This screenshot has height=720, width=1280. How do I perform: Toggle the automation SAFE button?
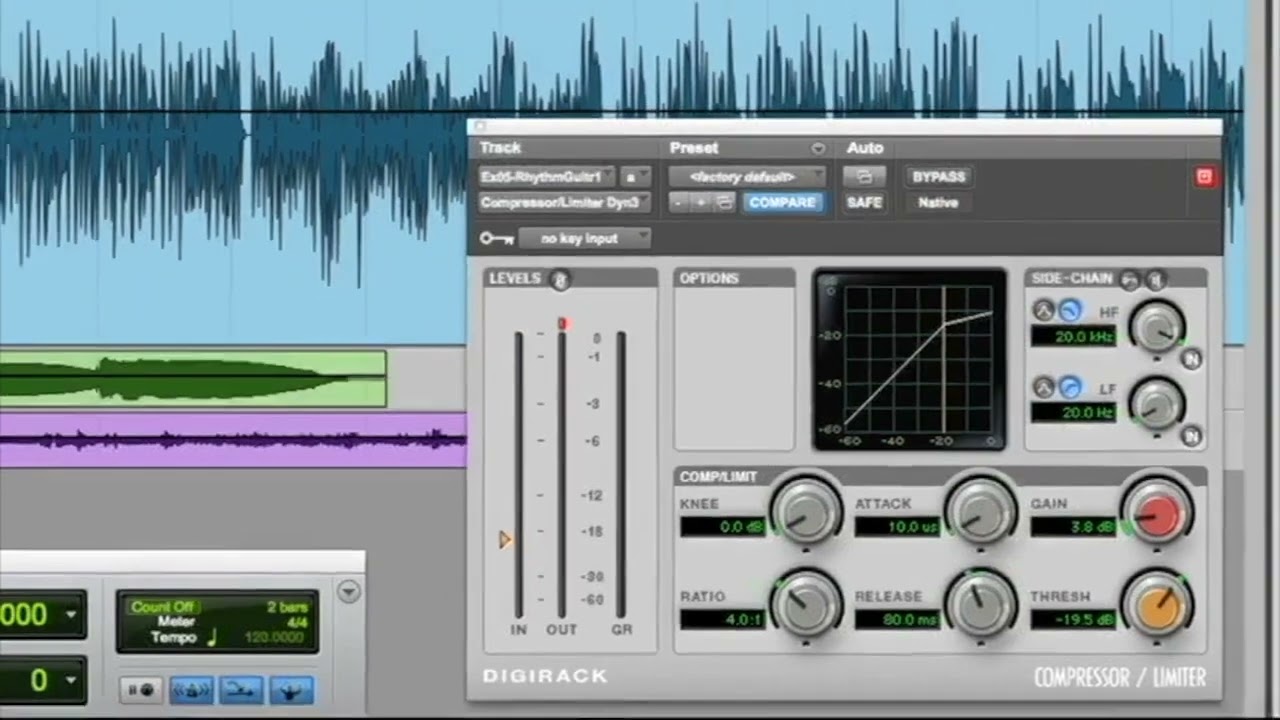click(864, 203)
